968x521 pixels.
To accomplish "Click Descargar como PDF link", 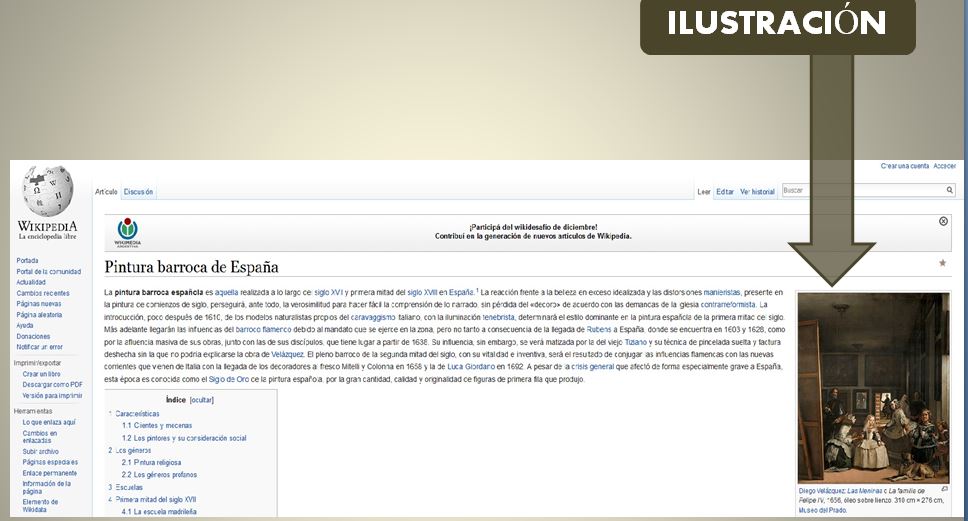I will pyautogui.click(x=52, y=385).
